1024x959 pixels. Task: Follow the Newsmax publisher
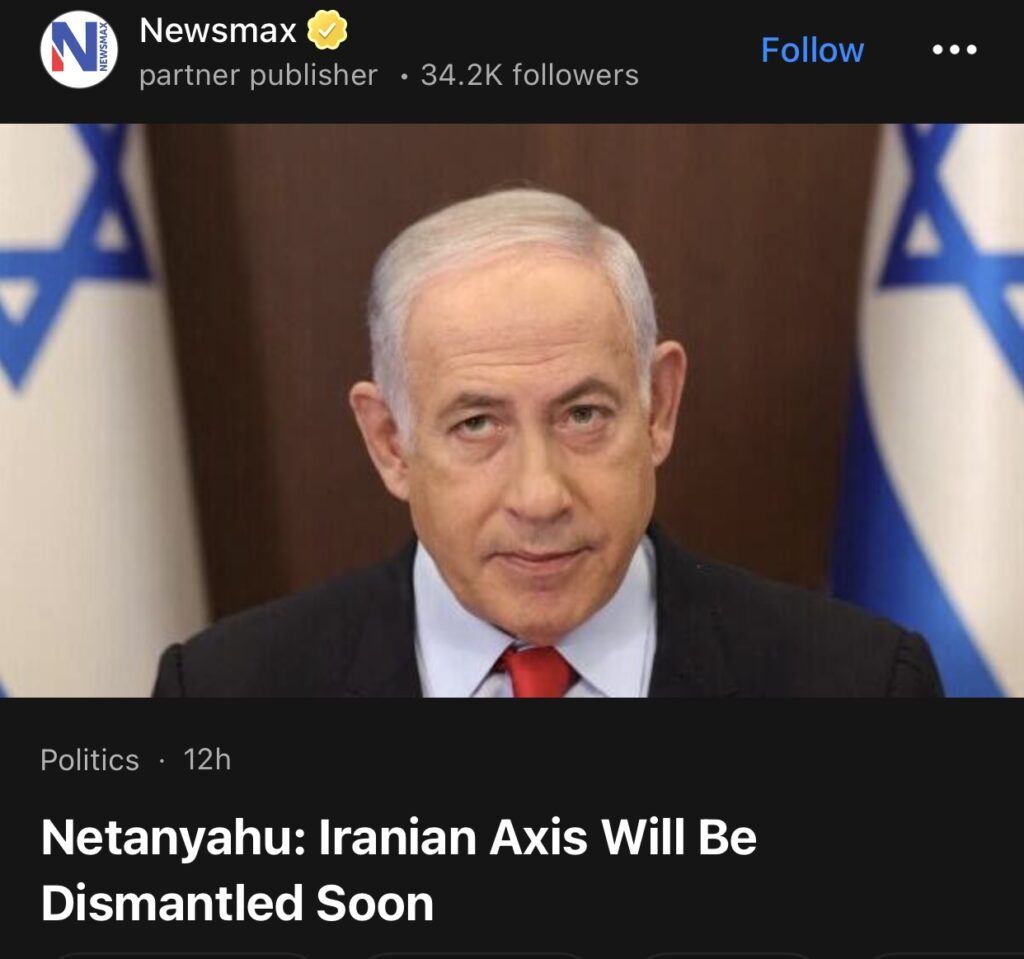[812, 50]
